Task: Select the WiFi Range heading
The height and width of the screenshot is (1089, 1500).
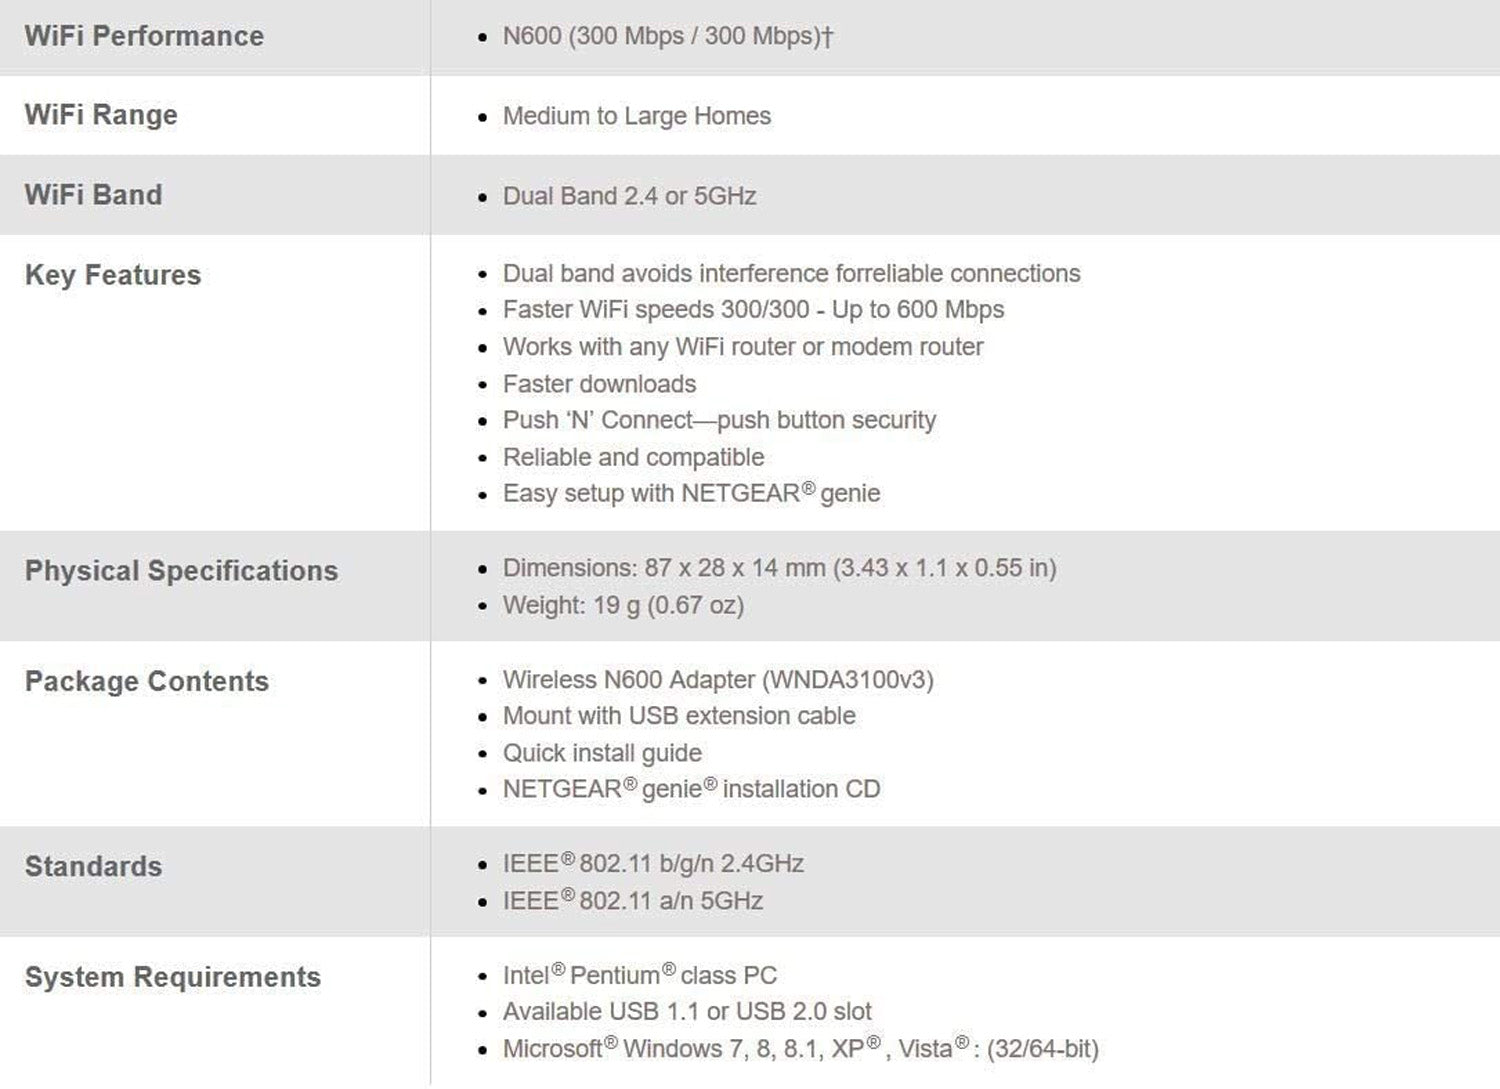Action: point(101,115)
